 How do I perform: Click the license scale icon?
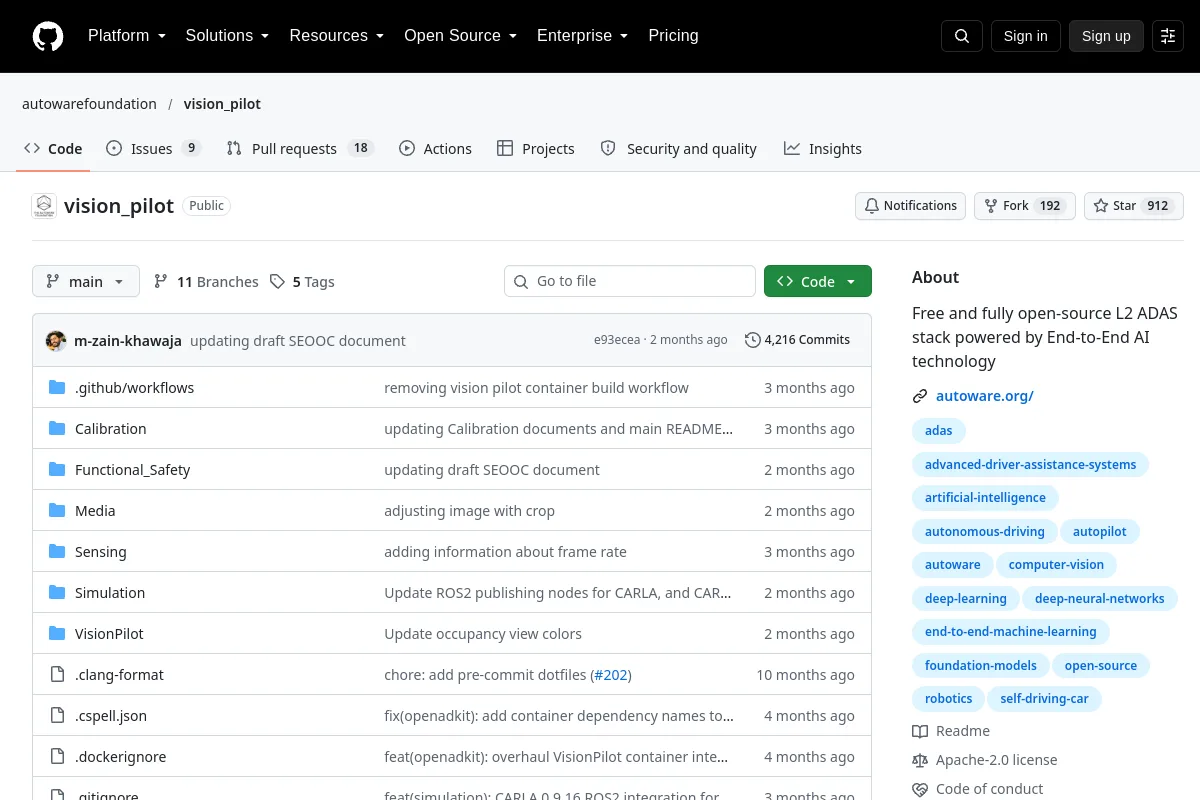click(920, 760)
